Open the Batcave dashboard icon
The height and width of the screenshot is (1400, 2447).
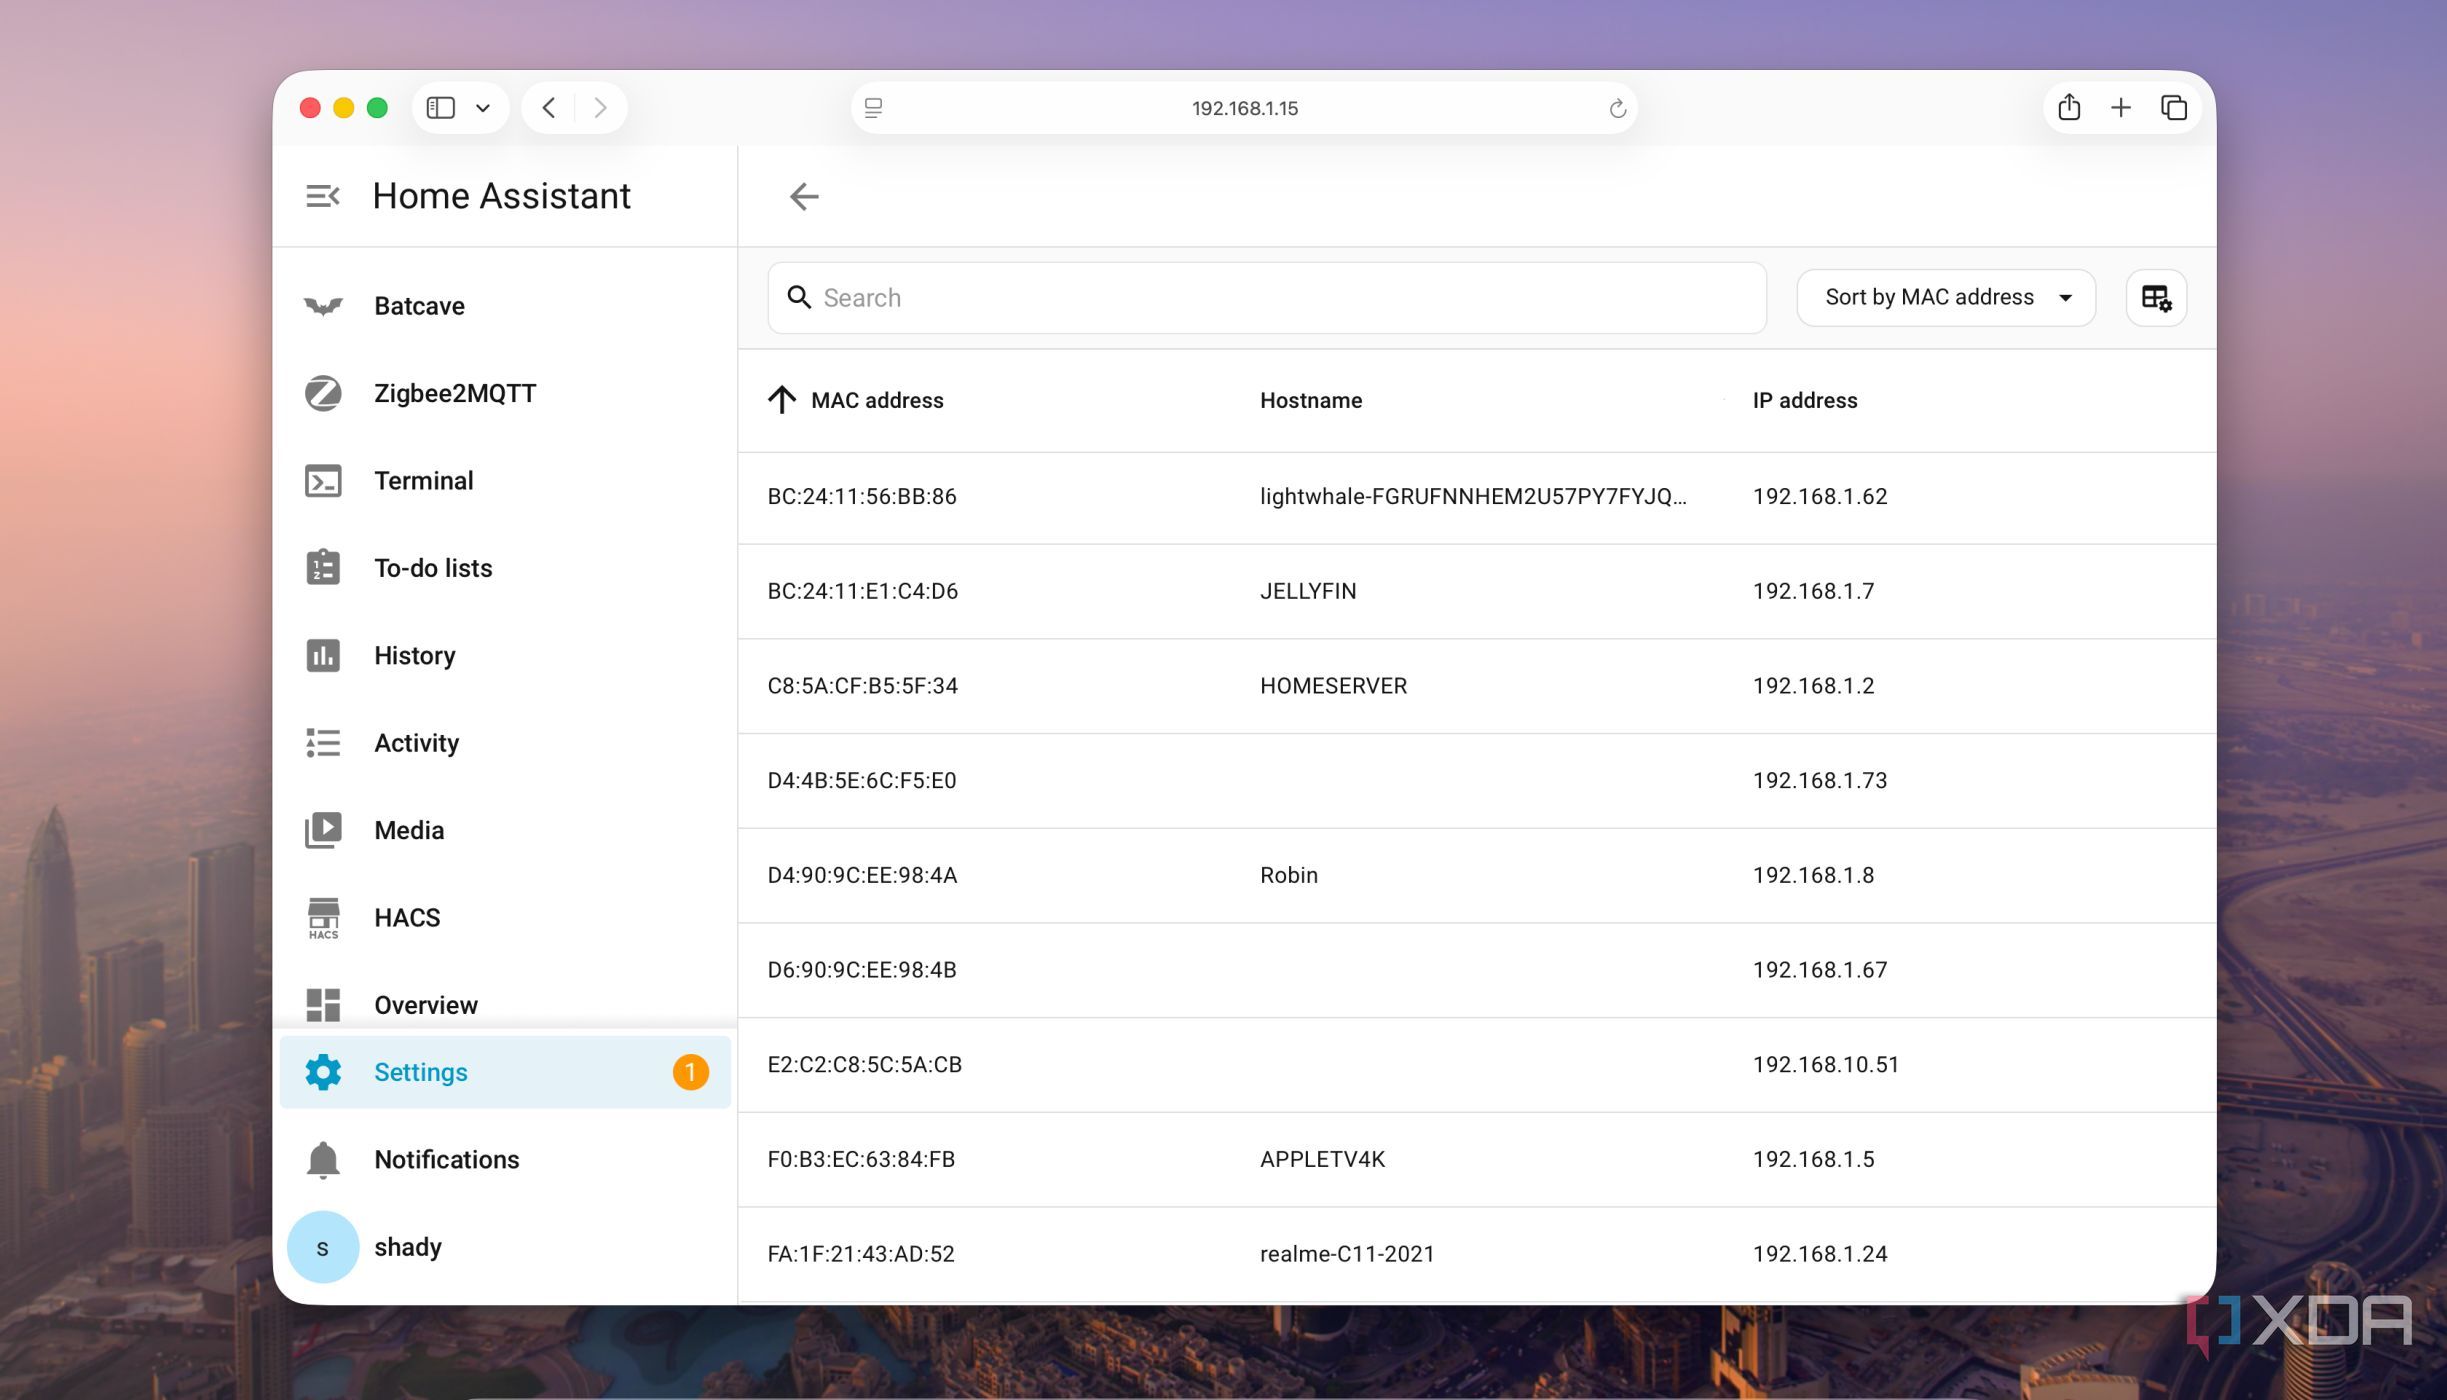[x=323, y=306]
